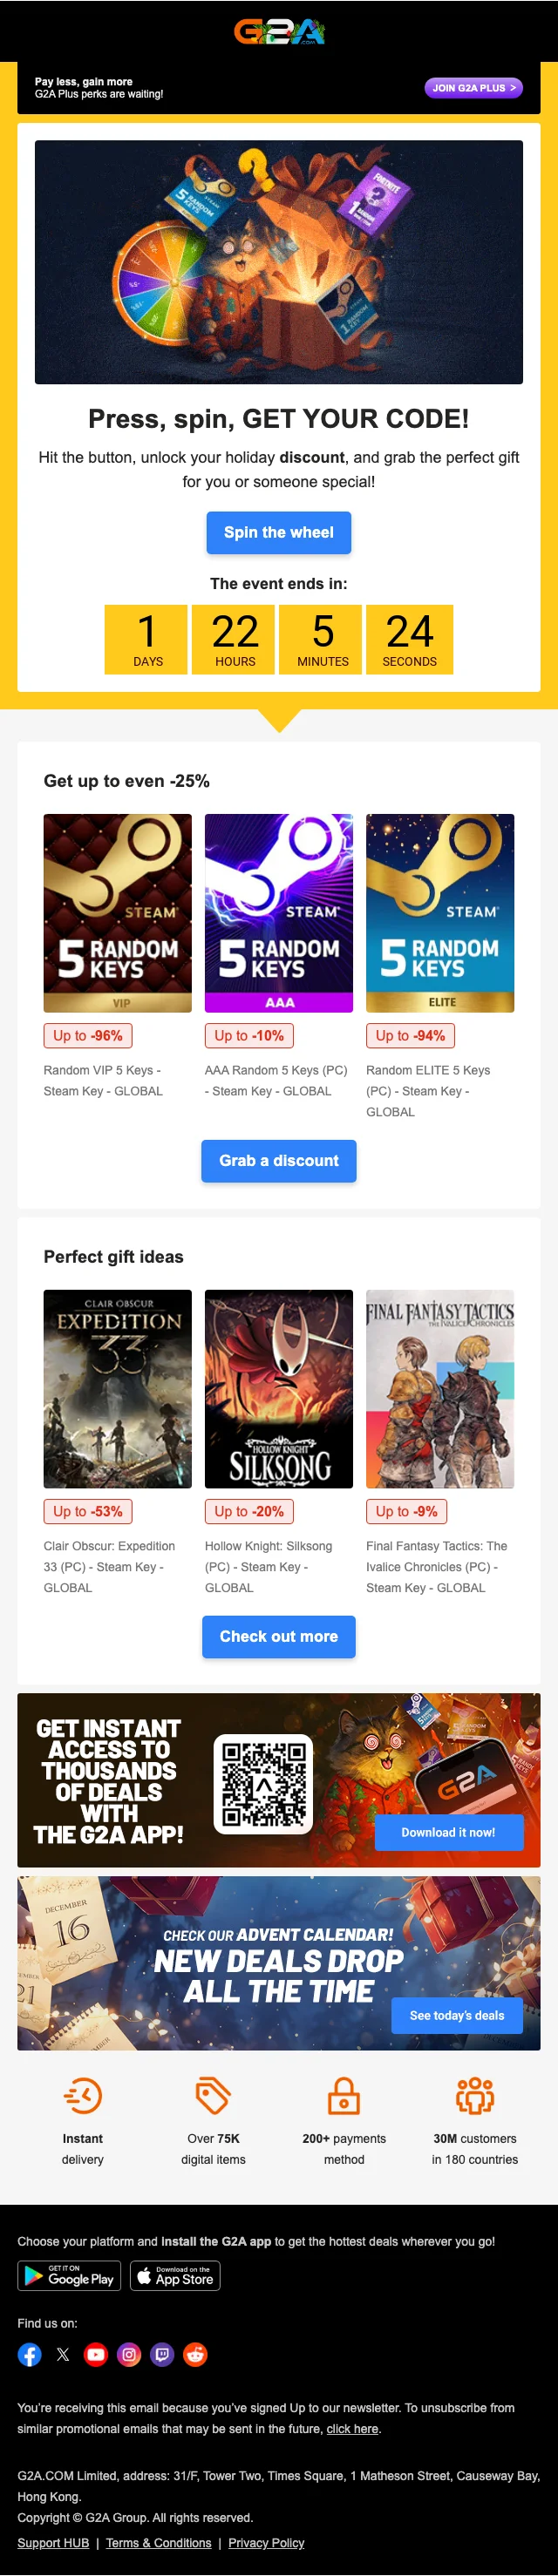Follow the Terms & Conditions link
558x2576 pixels.
(x=158, y=2542)
